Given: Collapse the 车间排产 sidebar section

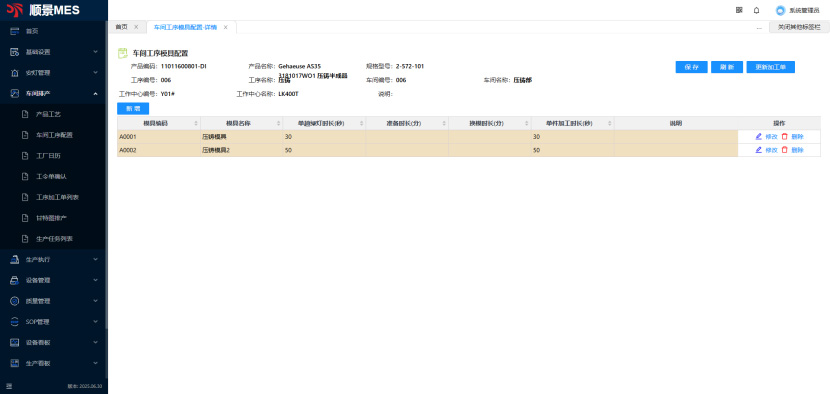Looking at the screenshot, I should [96, 93].
